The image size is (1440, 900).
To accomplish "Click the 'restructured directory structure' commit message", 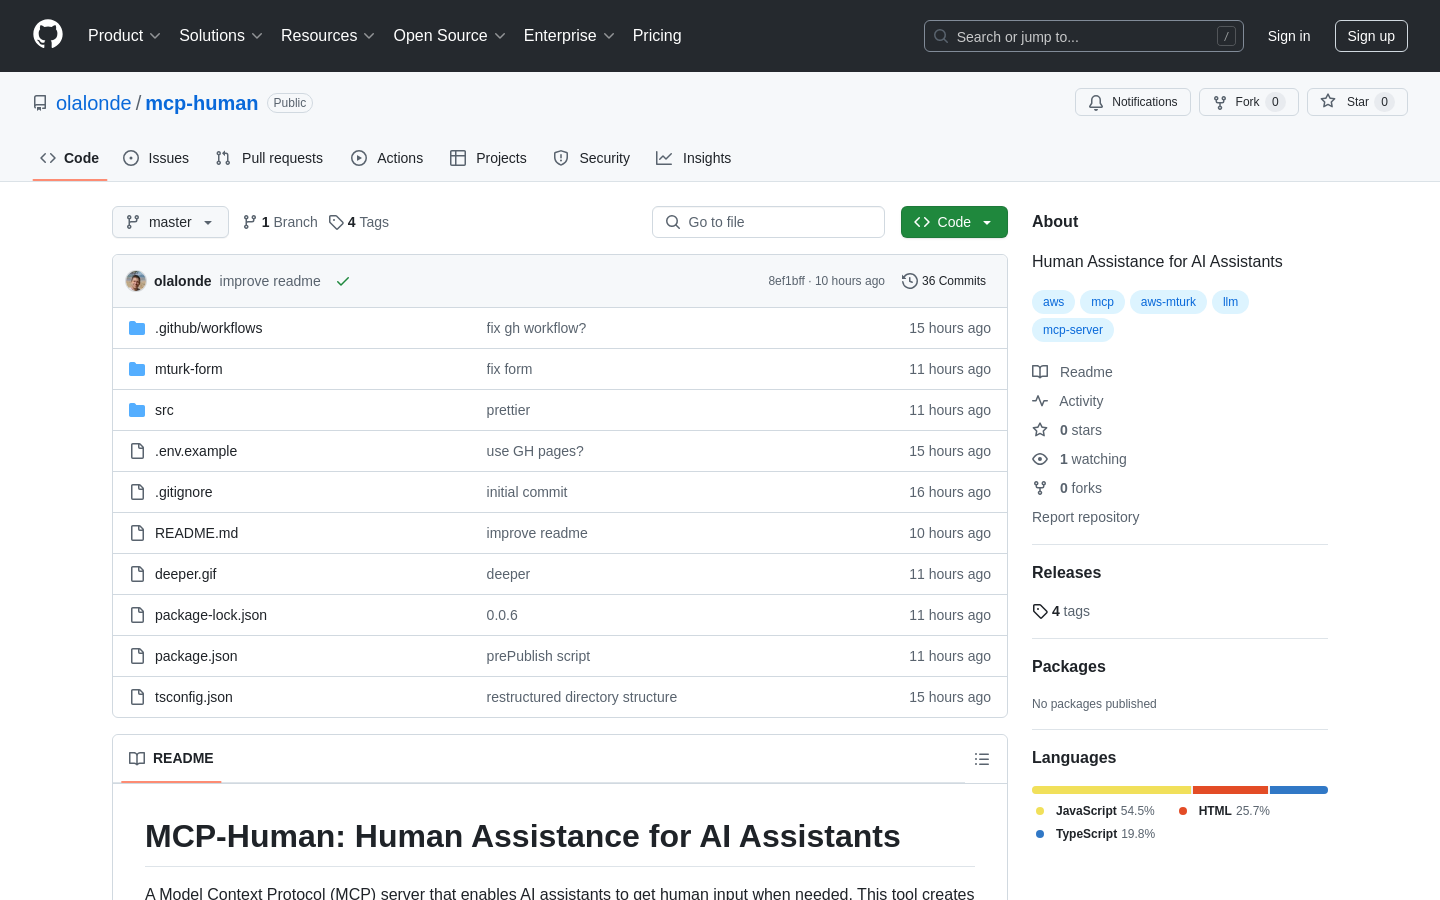I will 582,697.
